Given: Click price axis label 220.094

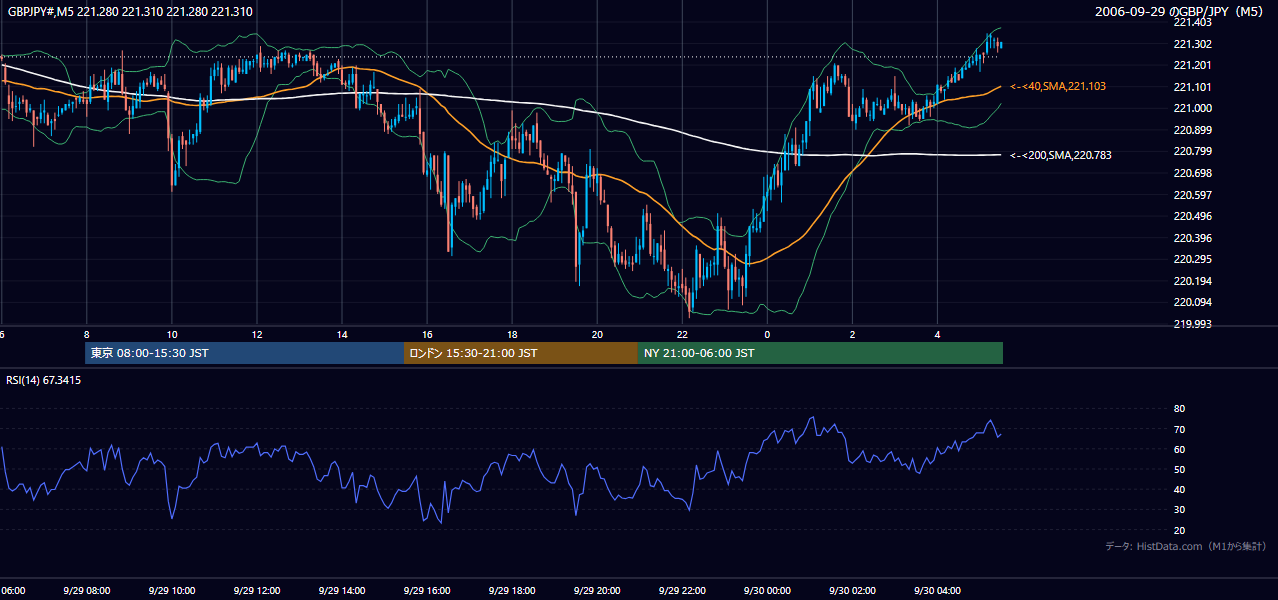Looking at the screenshot, I should click(1192, 302).
